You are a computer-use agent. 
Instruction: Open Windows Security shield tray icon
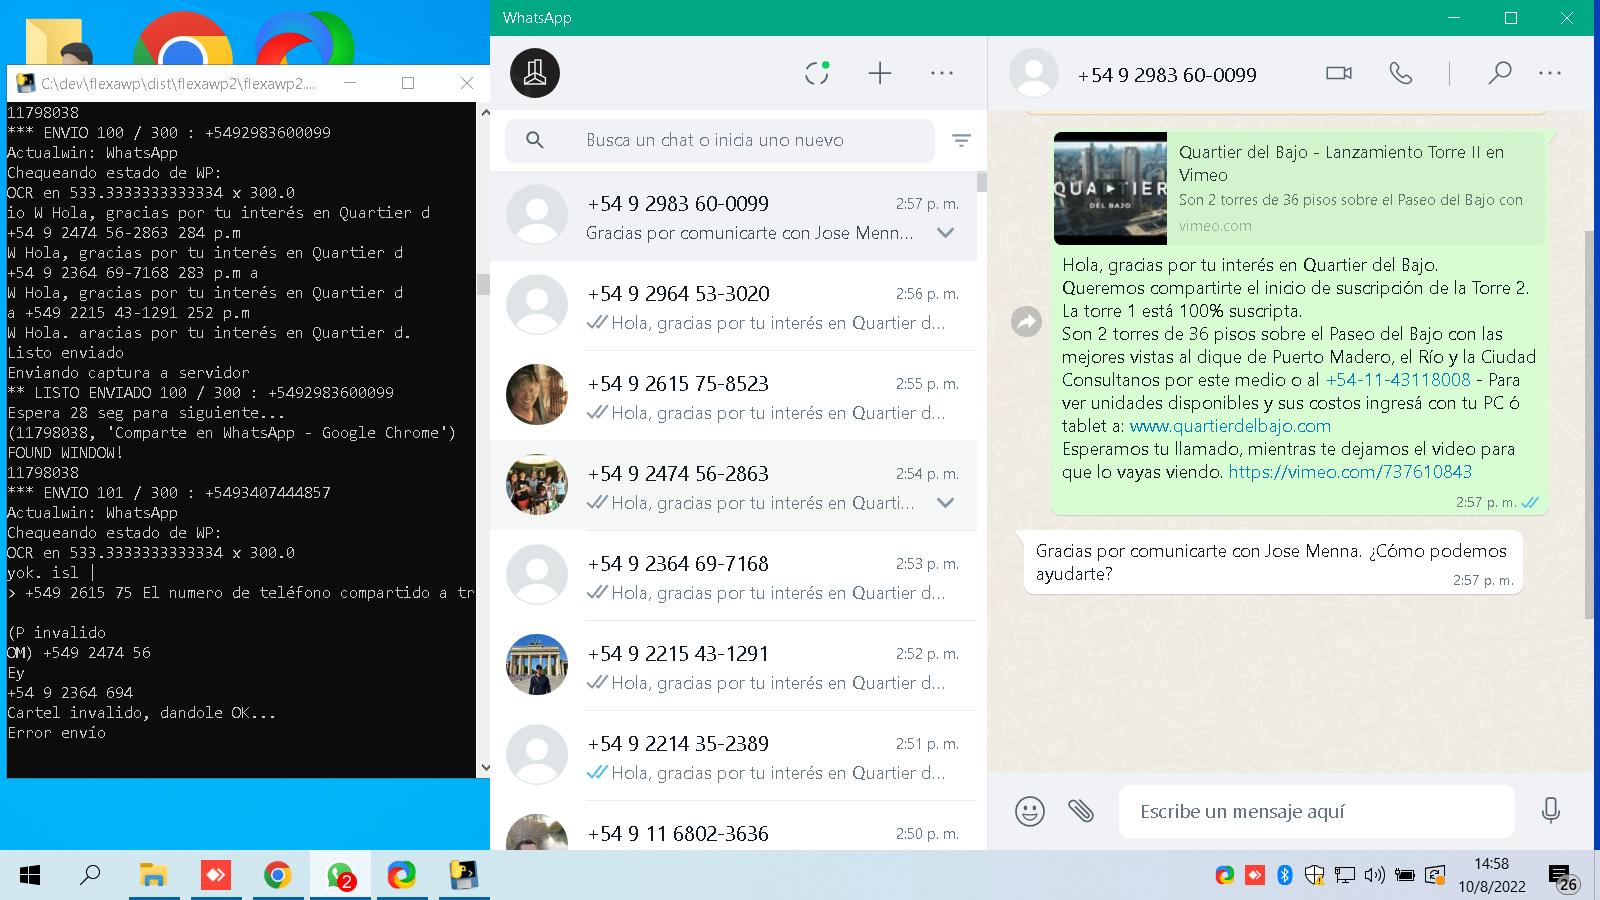point(1315,876)
